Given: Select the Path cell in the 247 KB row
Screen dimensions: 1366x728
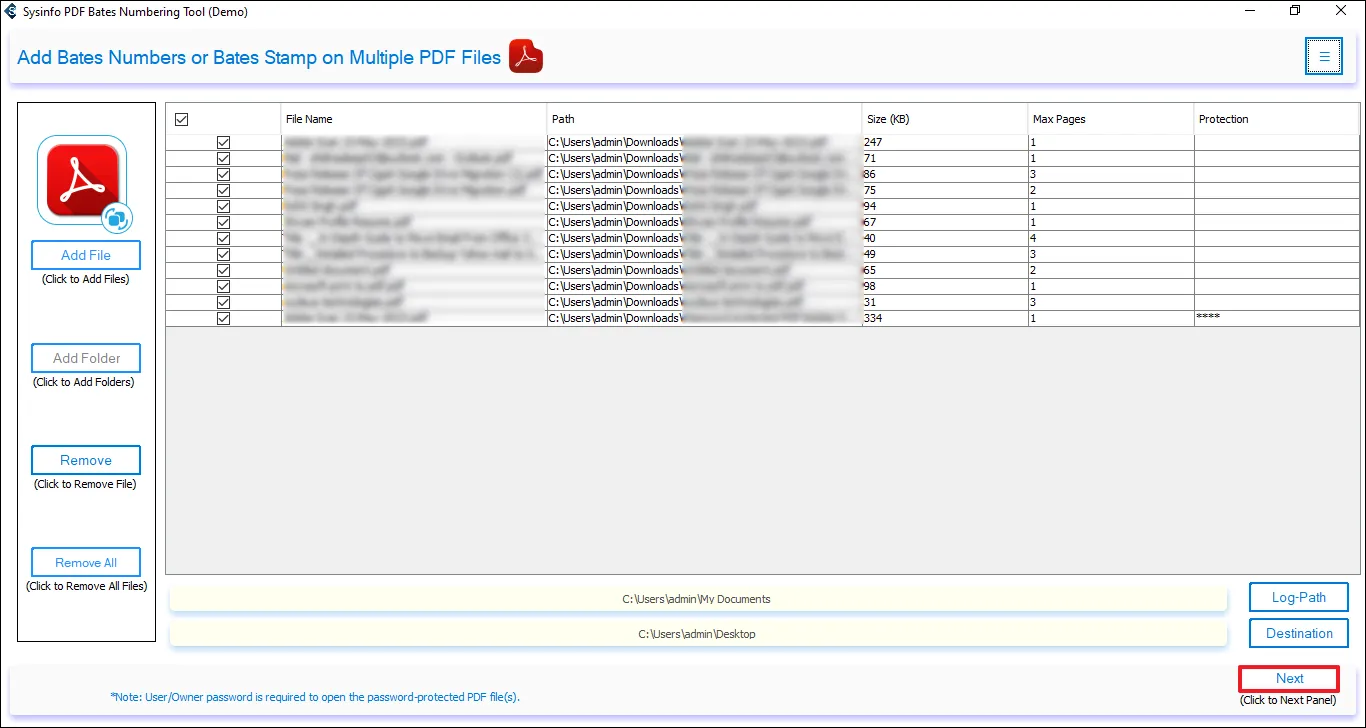Looking at the screenshot, I should pos(704,143).
